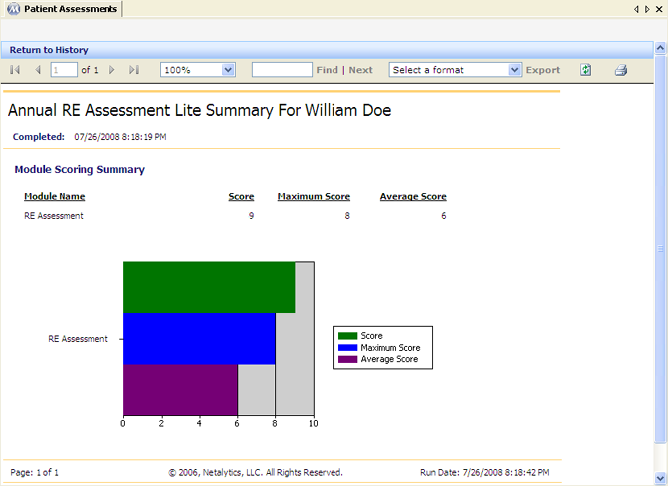The image size is (668, 486).
Task: Jump to last report page
Action: point(134,70)
